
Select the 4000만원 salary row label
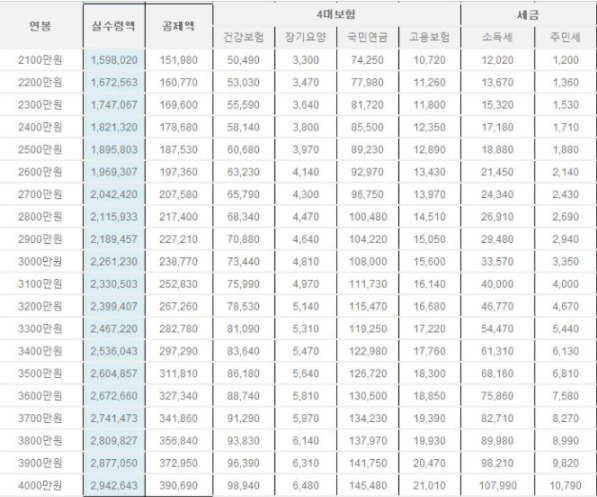point(40,486)
